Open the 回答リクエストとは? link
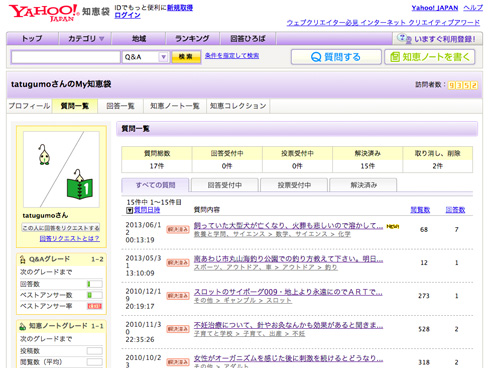This screenshot has width=490, height=368. [x=69, y=239]
